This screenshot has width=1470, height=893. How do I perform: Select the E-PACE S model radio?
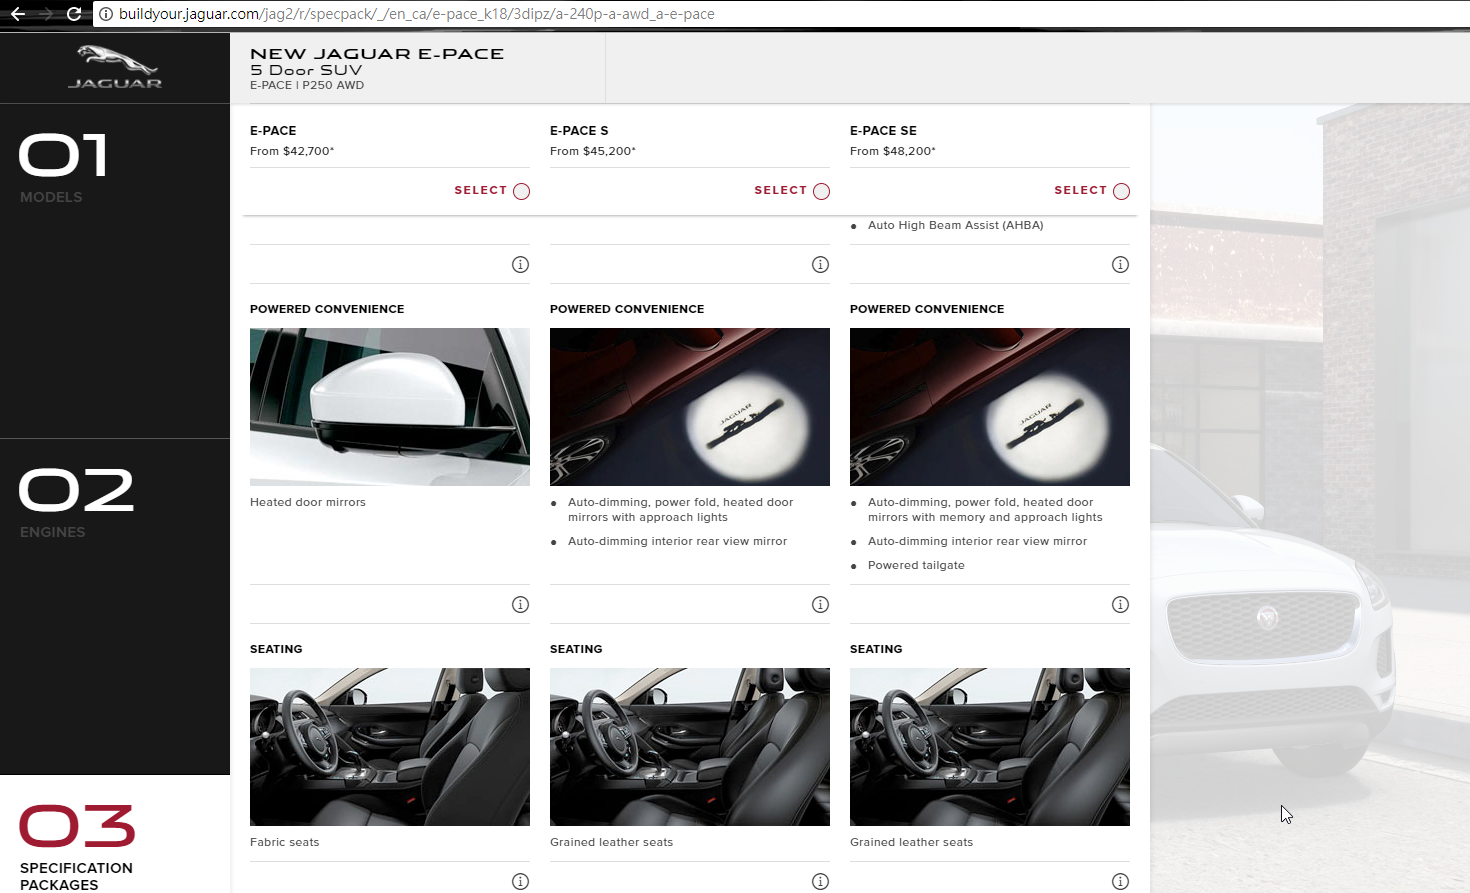(821, 191)
